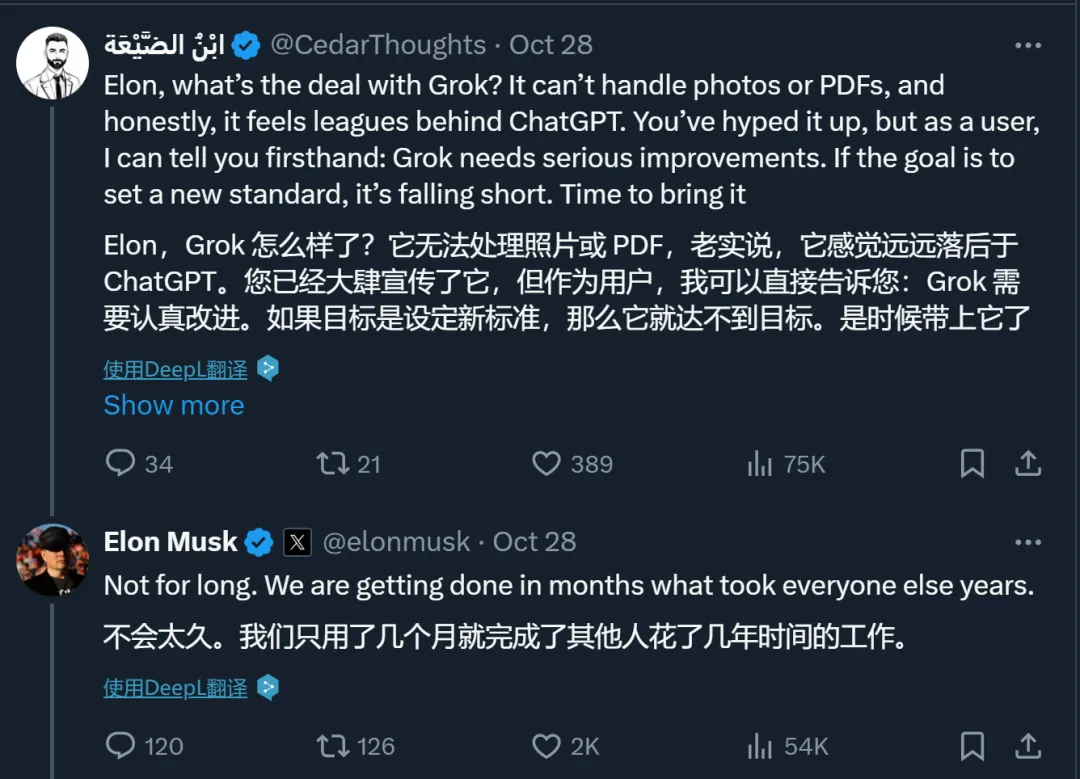Bookmark Elon Musk's reply tweet
This screenshot has width=1080, height=779.
coord(971,745)
